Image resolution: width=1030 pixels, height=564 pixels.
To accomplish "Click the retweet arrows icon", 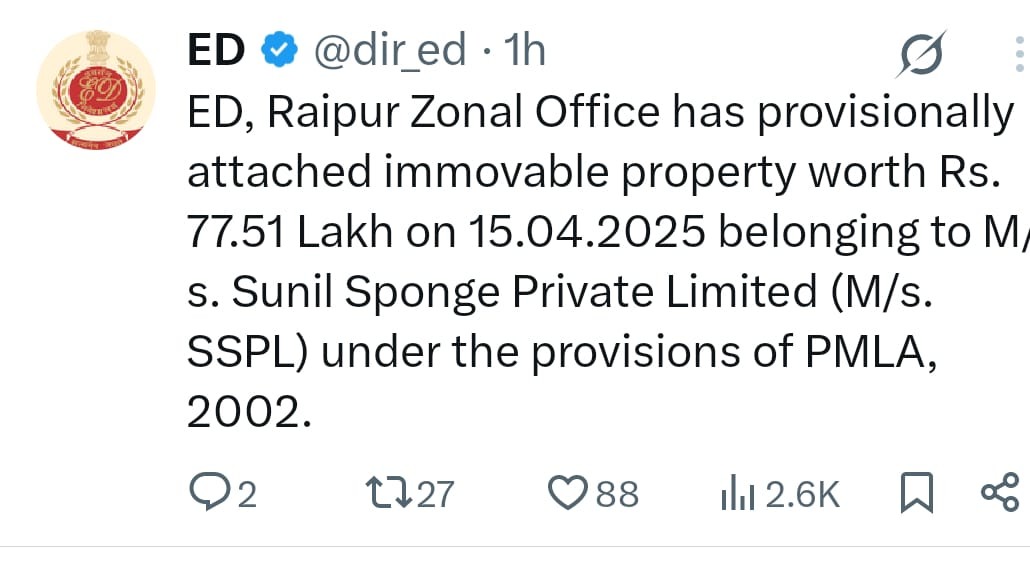I will (x=389, y=494).
